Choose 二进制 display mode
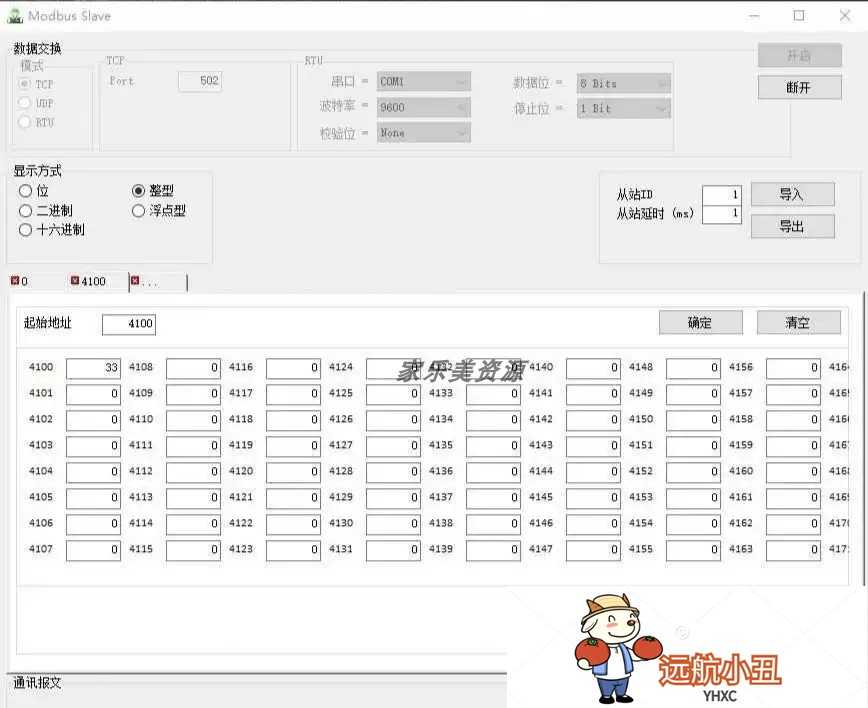This screenshot has height=708, width=868. point(25,210)
